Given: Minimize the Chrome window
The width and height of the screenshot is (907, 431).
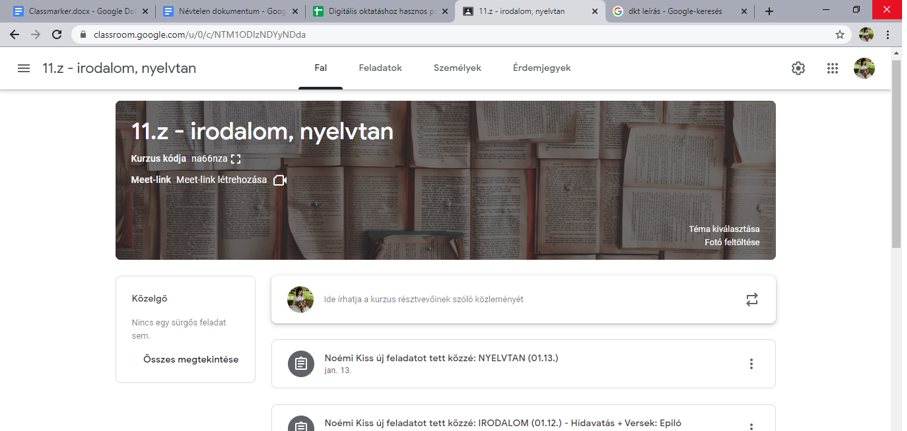Looking at the screenshot, I should [825, 10].
